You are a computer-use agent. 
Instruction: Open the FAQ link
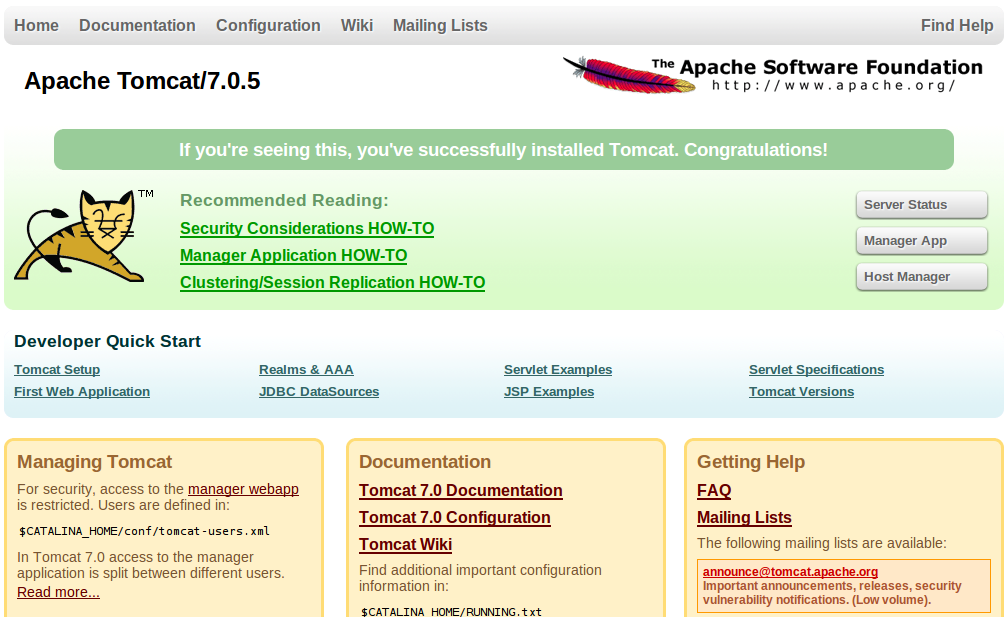[714, 491]
